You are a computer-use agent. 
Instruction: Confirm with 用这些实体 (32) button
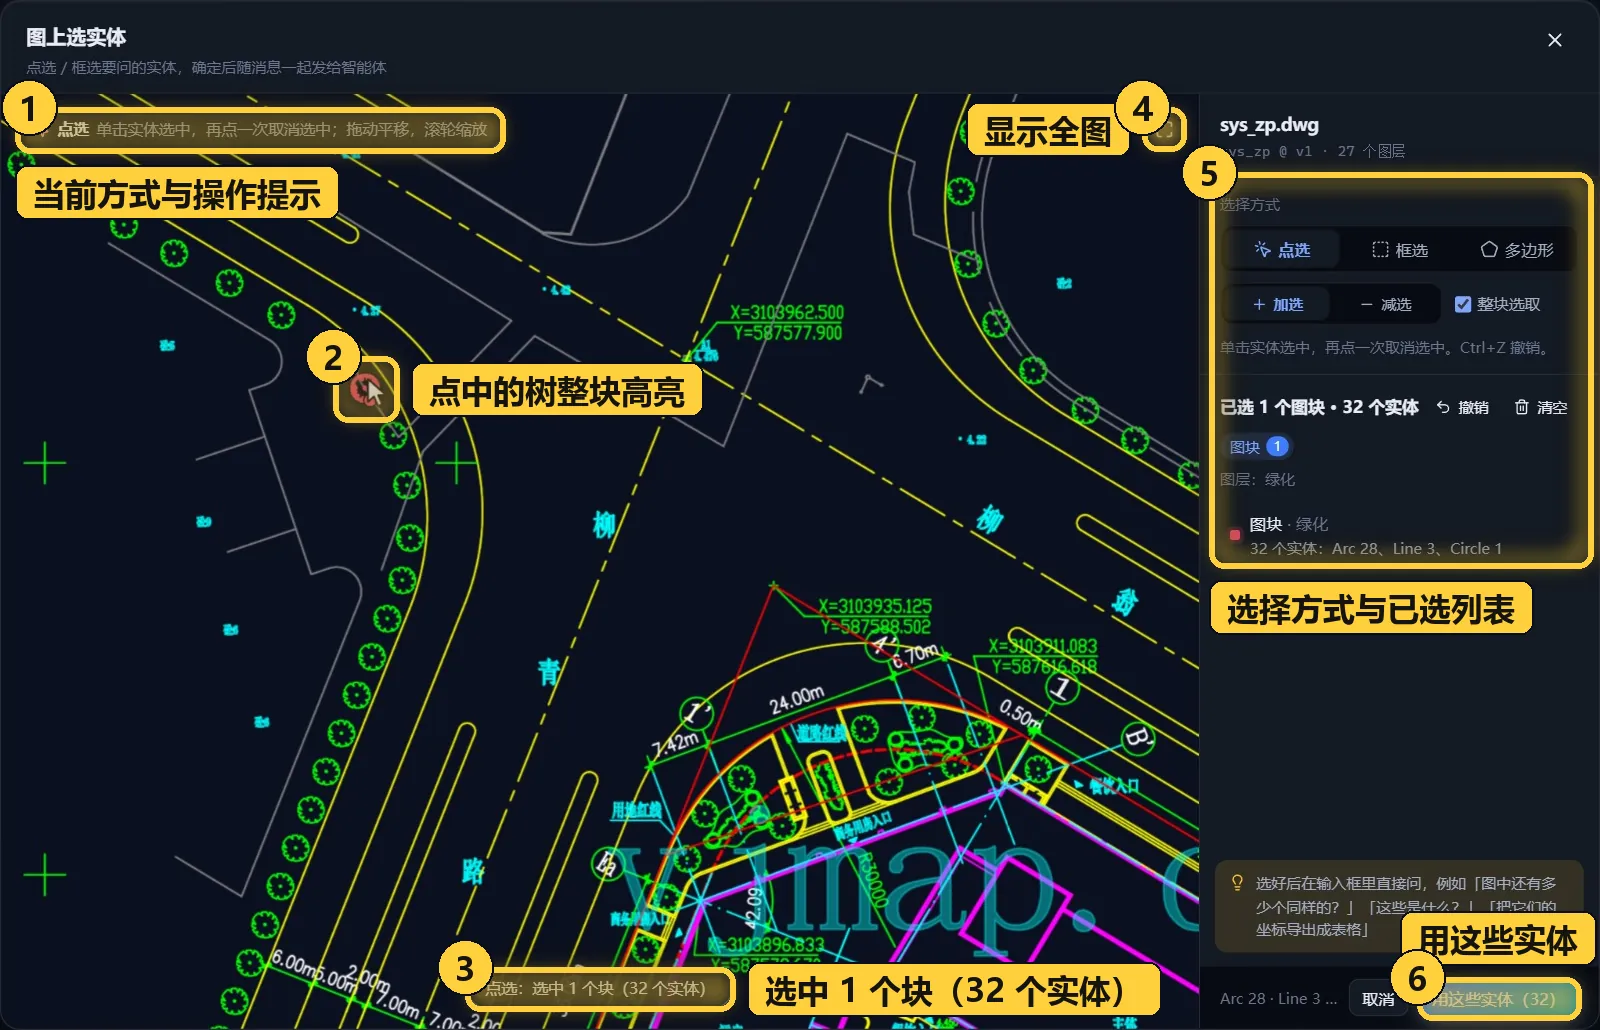[x=1497, y=999]
